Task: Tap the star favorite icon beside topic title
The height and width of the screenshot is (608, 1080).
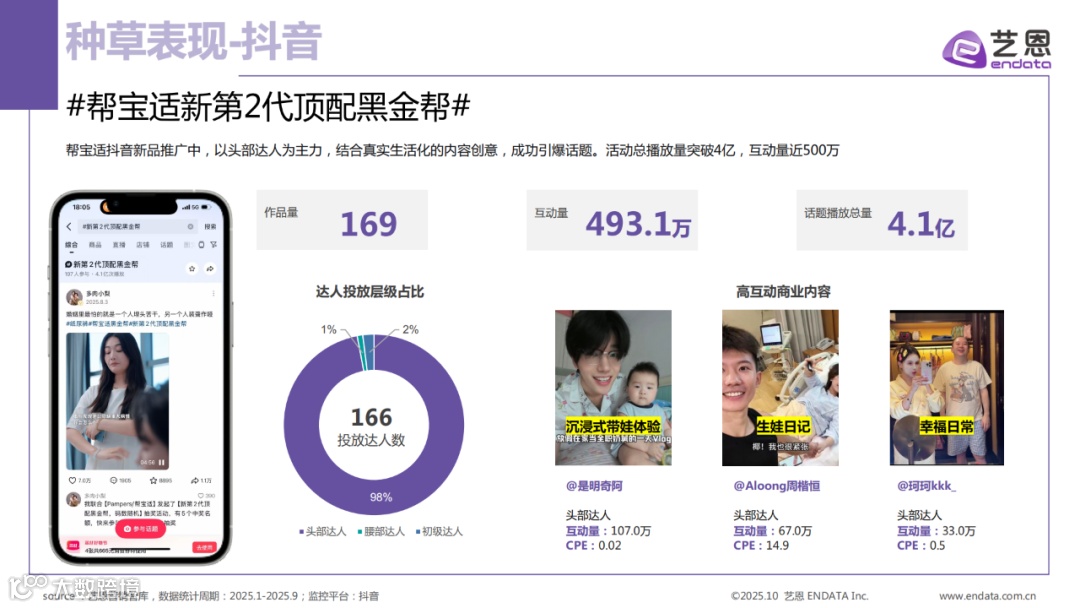Action: (x=192, y=269)
